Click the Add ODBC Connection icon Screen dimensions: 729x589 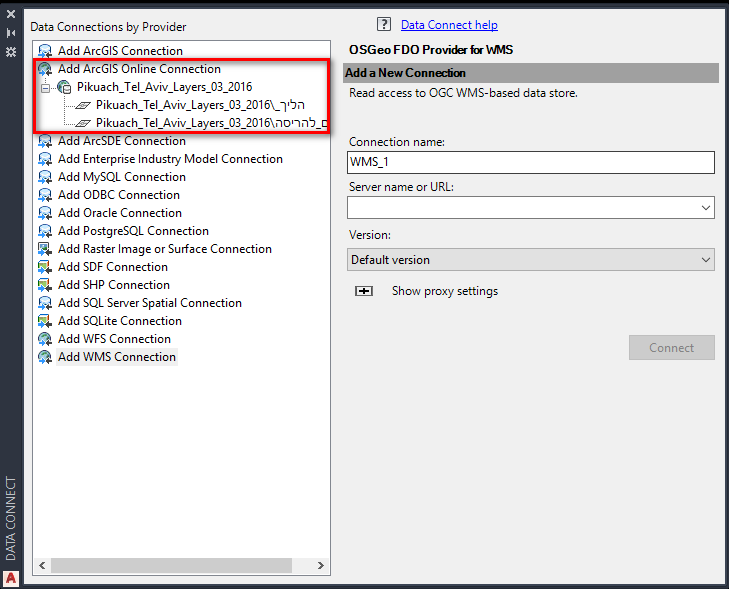click(x=45, y=195)
